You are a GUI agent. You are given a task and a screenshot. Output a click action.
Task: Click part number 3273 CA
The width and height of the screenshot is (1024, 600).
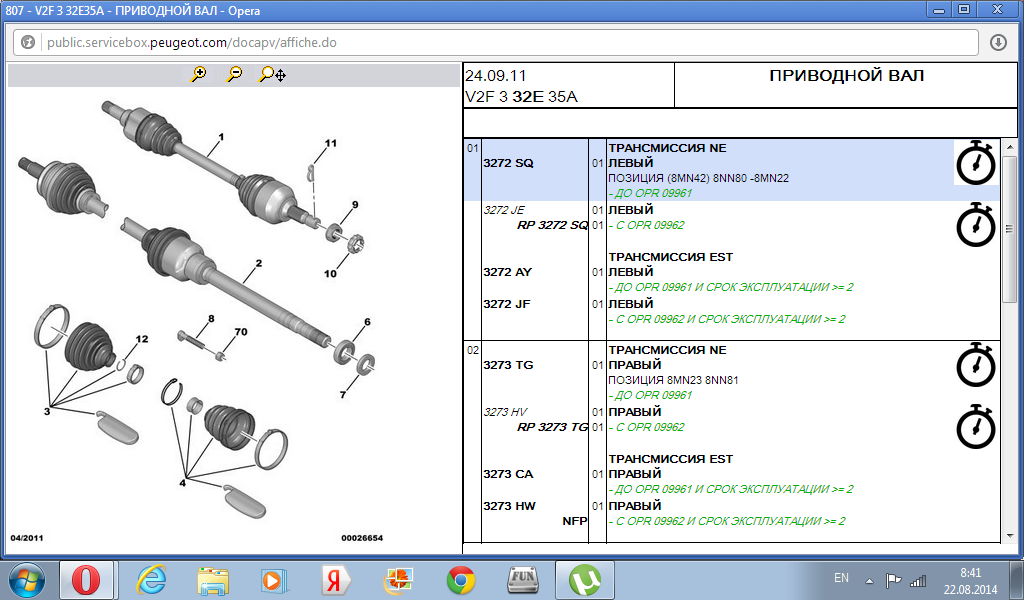click(509, 474)
